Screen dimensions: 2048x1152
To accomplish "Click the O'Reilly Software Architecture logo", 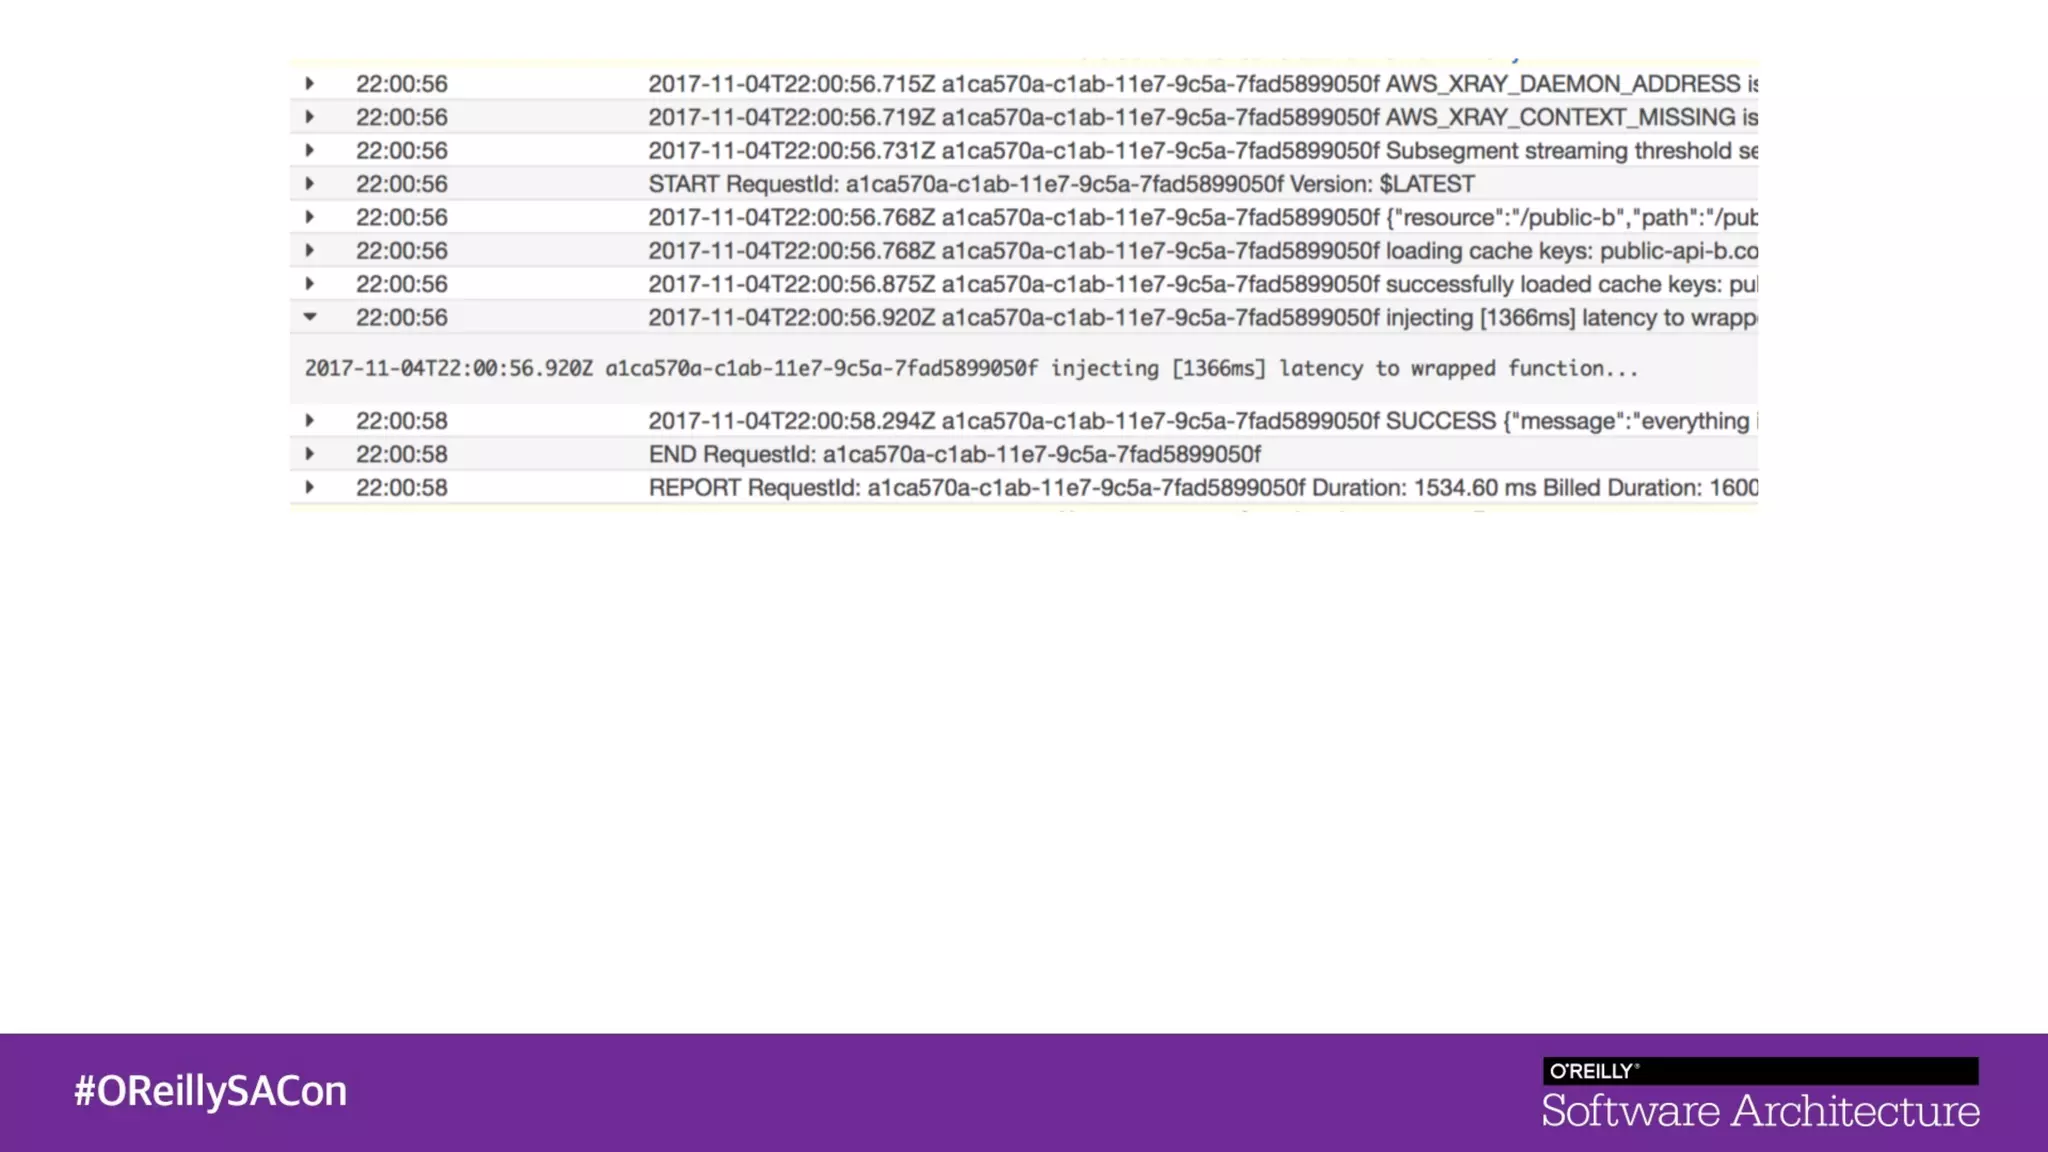I will pos(1760,1094).
